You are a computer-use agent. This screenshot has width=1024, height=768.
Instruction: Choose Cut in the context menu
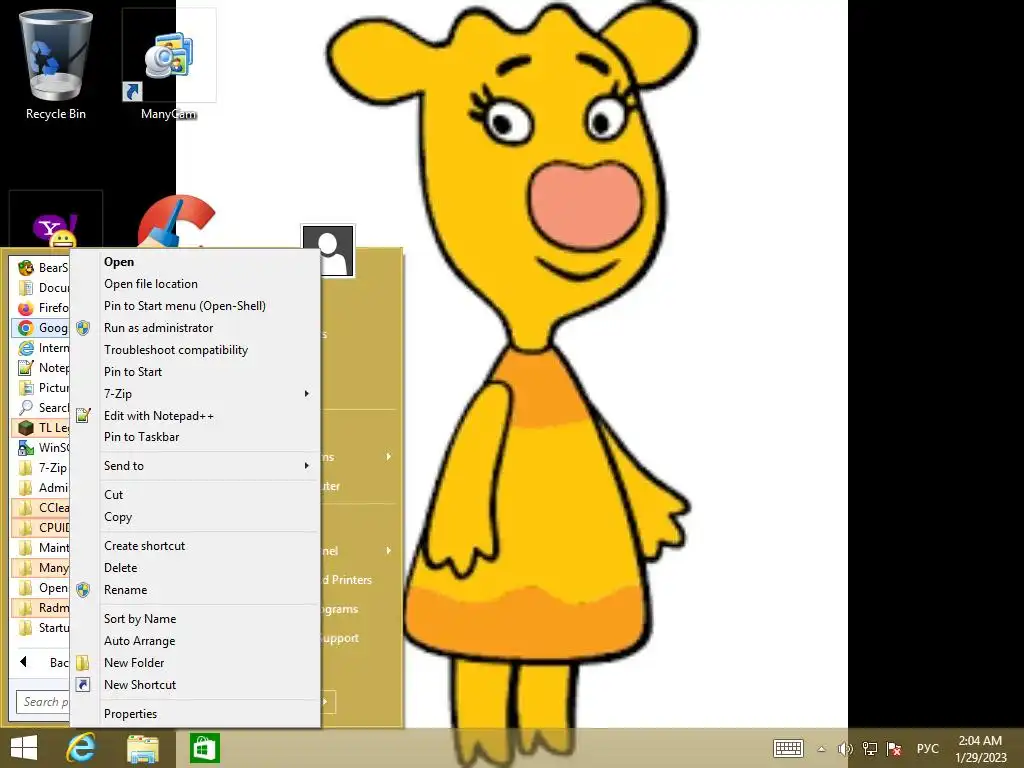(x=196, y=495)
